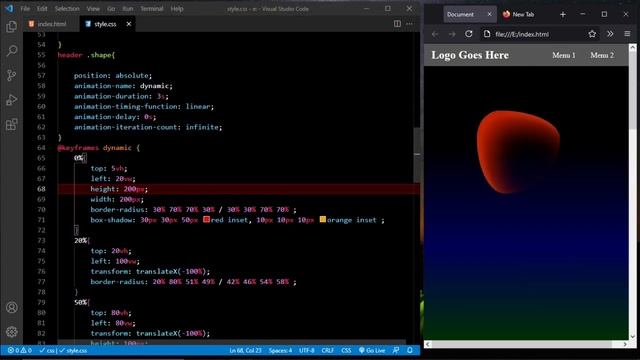Select the style.css editor tab

105,24
